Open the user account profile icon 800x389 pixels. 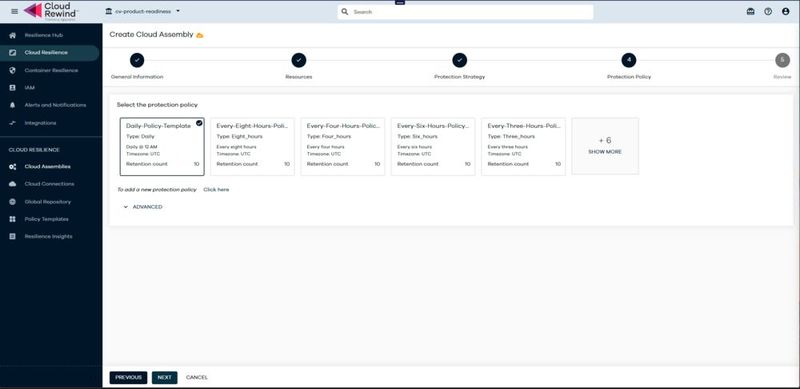(785, 11)
